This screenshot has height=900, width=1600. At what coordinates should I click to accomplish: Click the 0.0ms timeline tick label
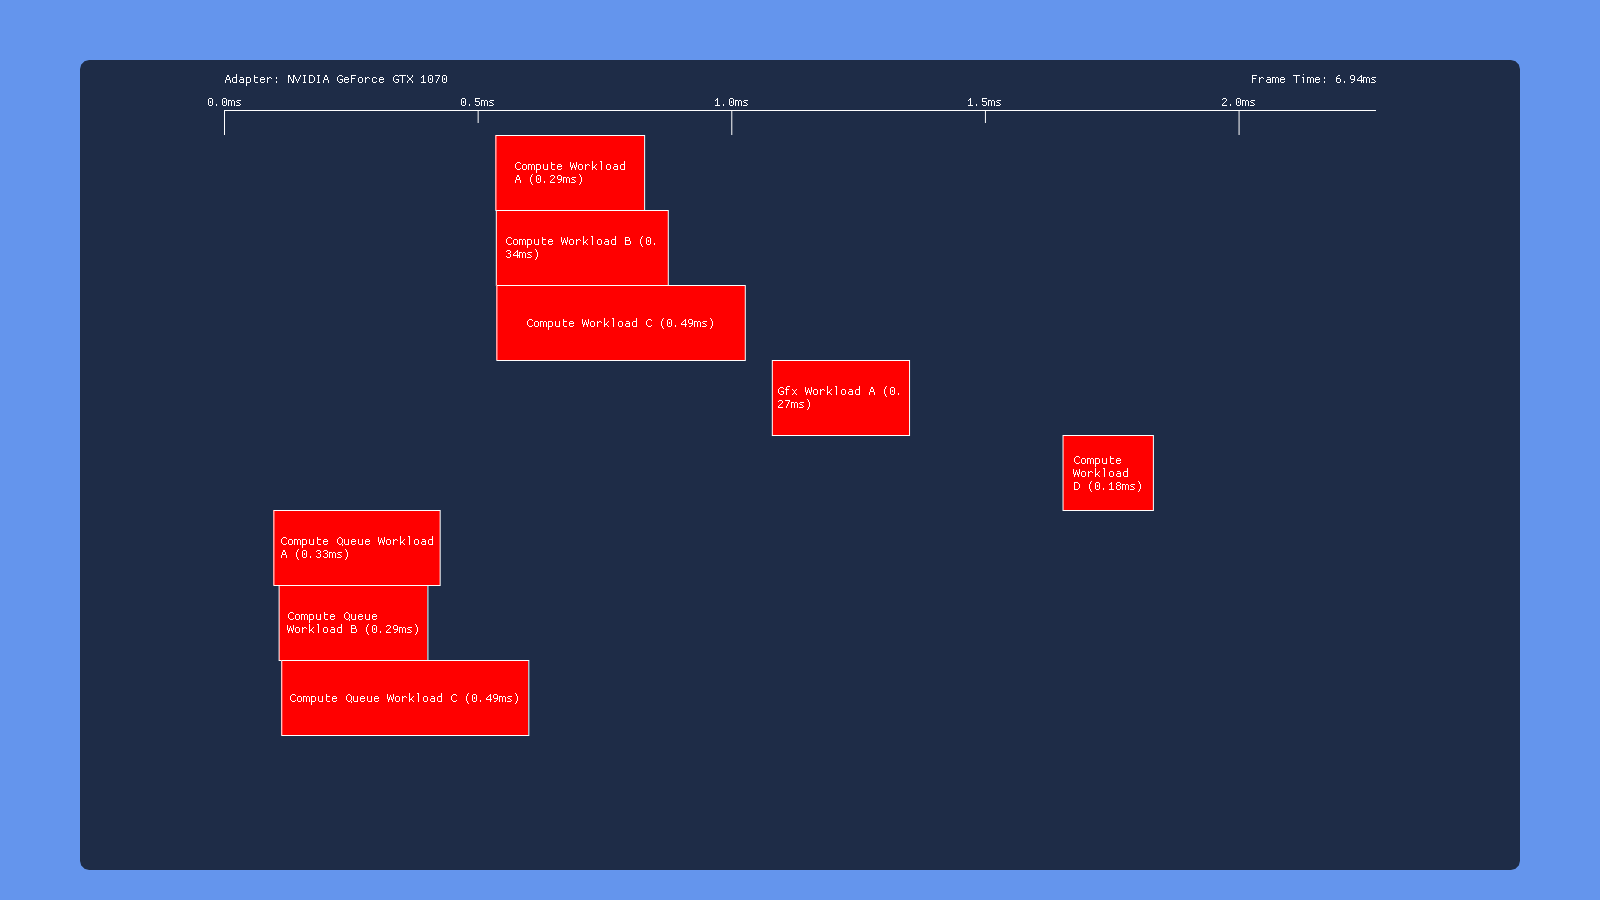point(224,102)
